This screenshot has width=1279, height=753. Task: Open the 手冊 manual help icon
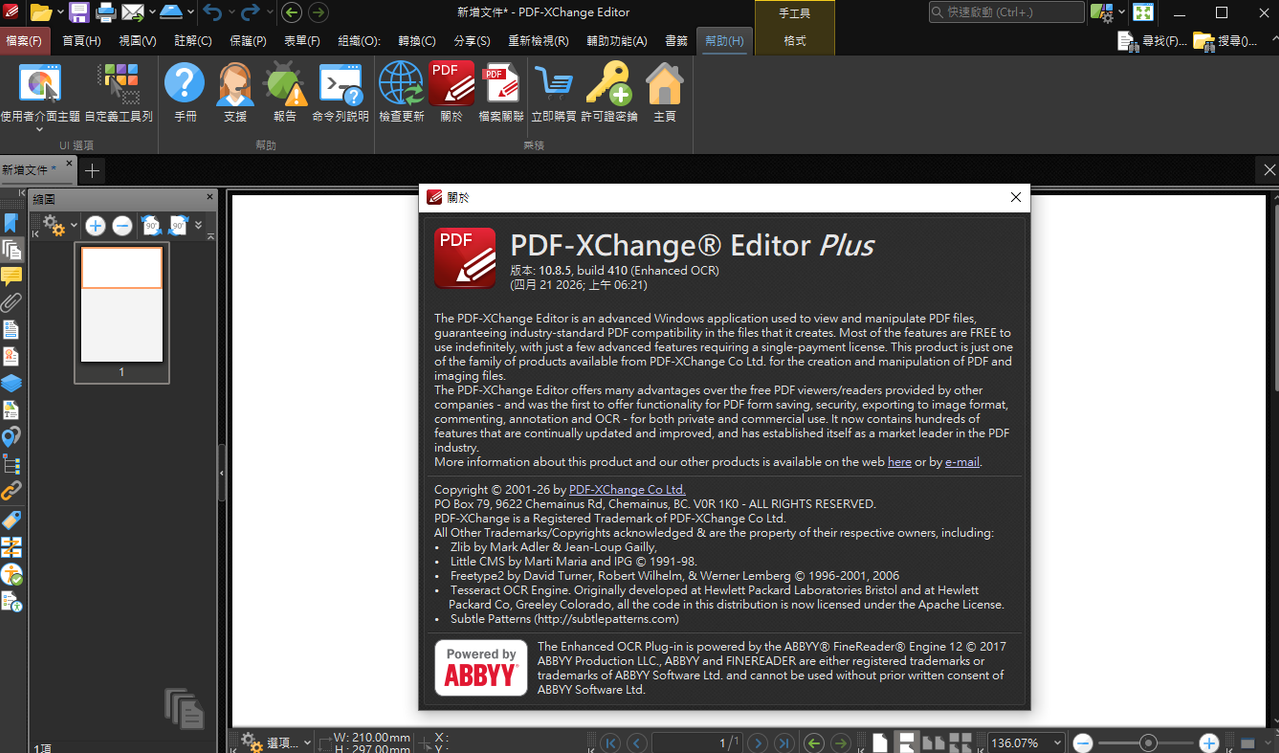point(185,84)
